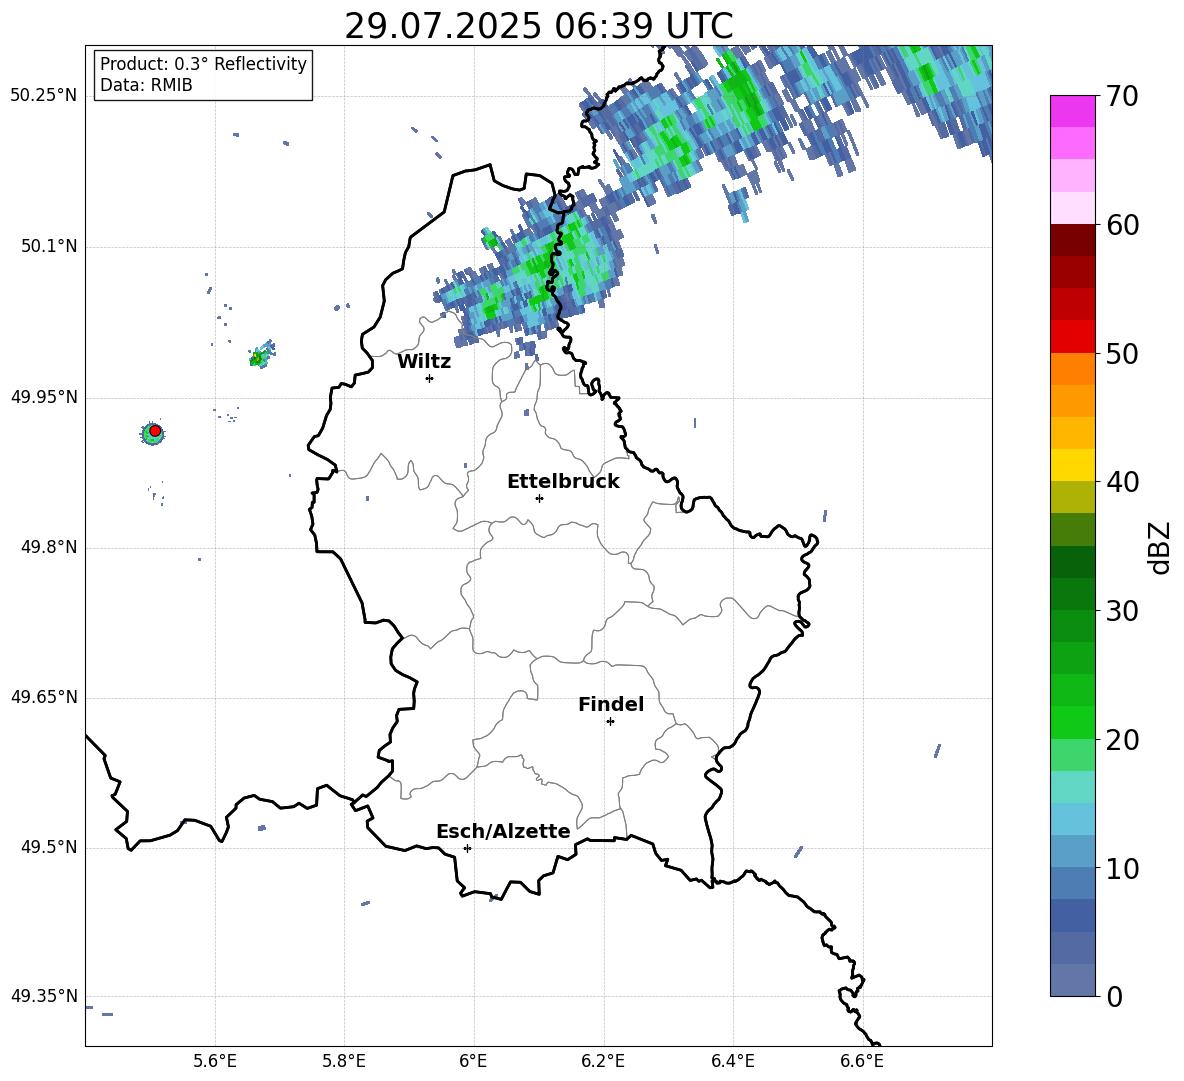Click the colorbar value 70
The width and height of the screenshot is (1184, 1081).
click(x=1122, y=96)
